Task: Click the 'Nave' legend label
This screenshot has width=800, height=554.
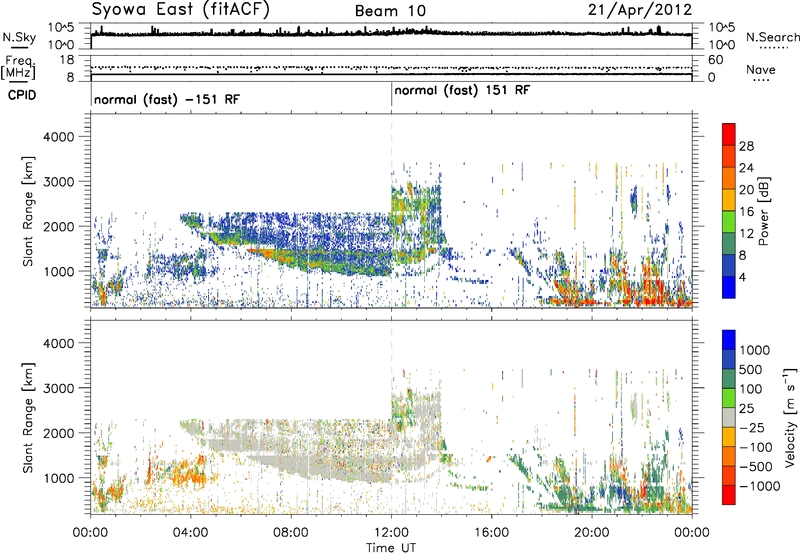Action: point(761,69)
